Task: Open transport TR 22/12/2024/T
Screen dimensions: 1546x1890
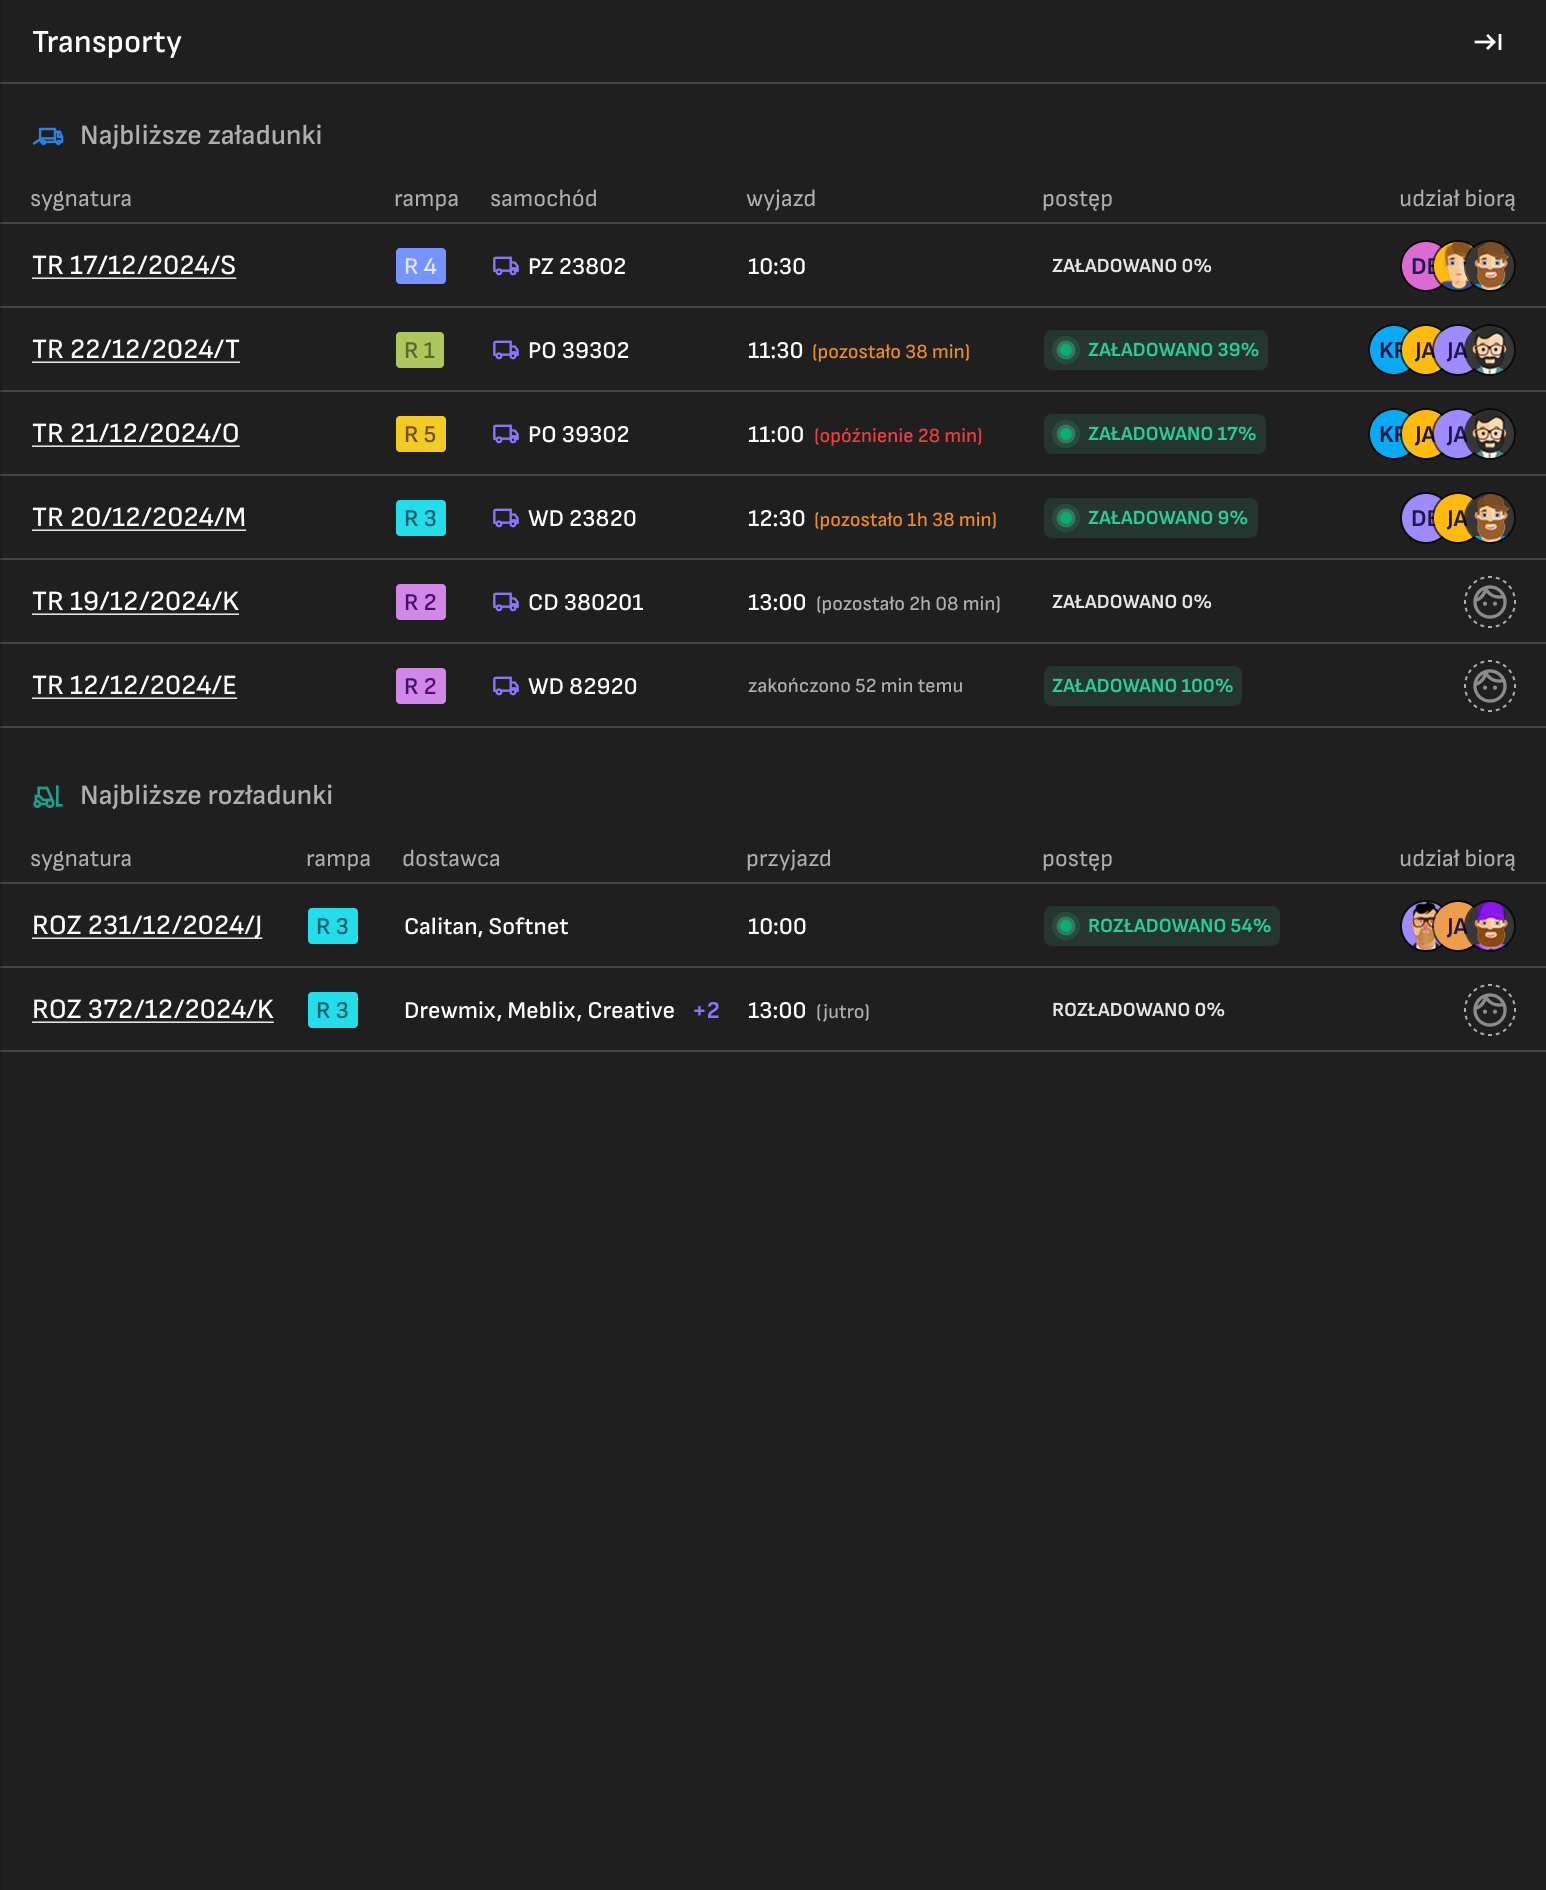Action: 136,350
